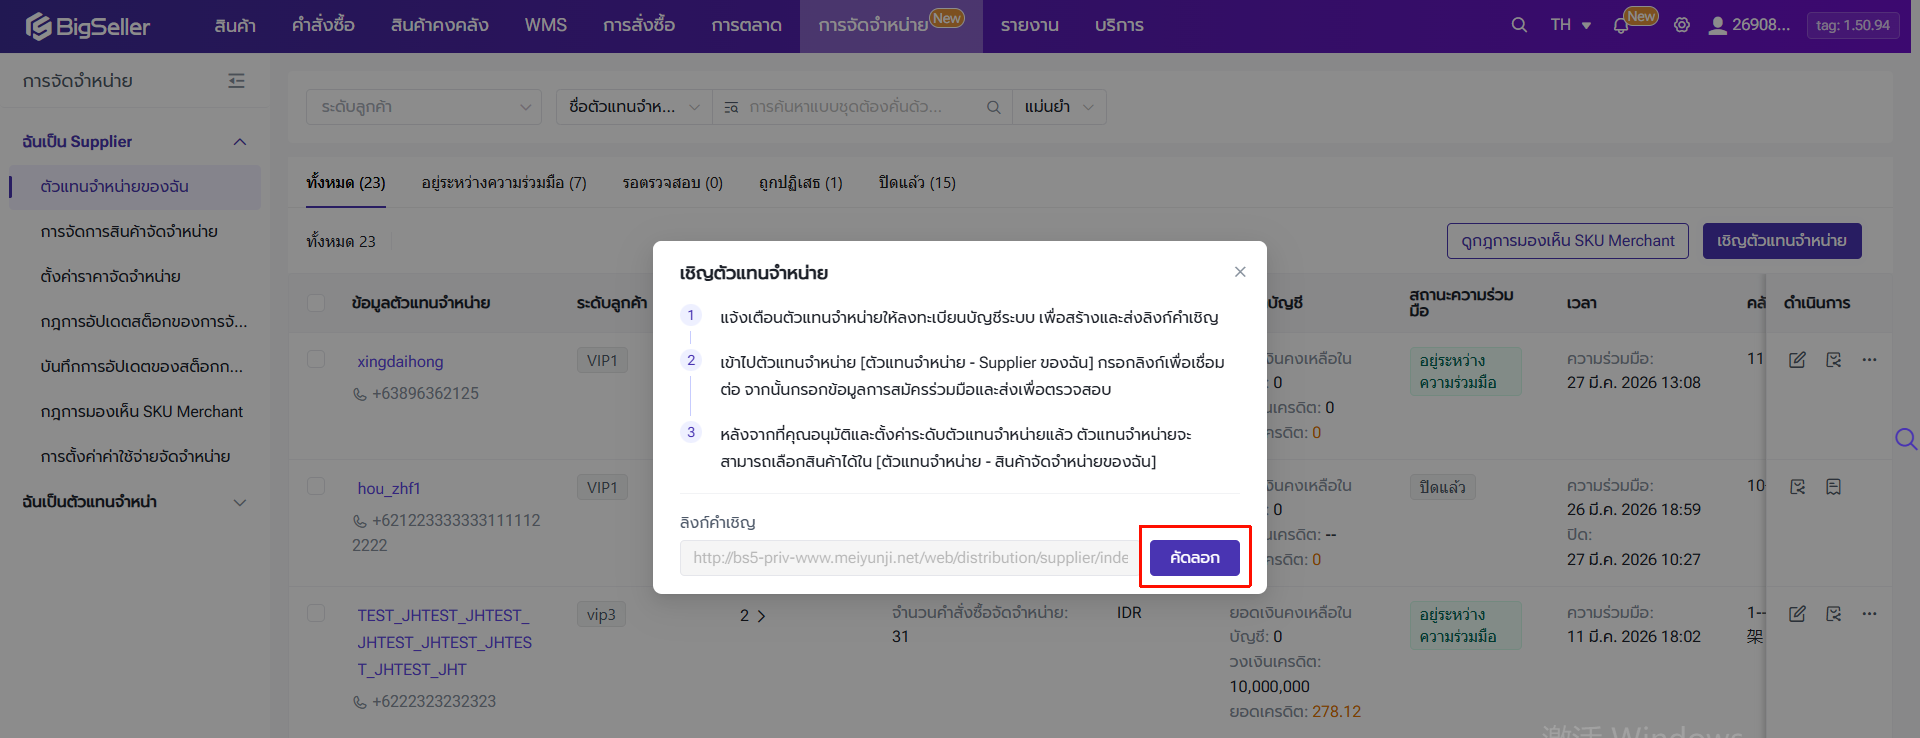
Task: Select ตัวแทนจำหน่ายของฉัน in sidebar
Action: pyautogui.click(x=136, y=187)
